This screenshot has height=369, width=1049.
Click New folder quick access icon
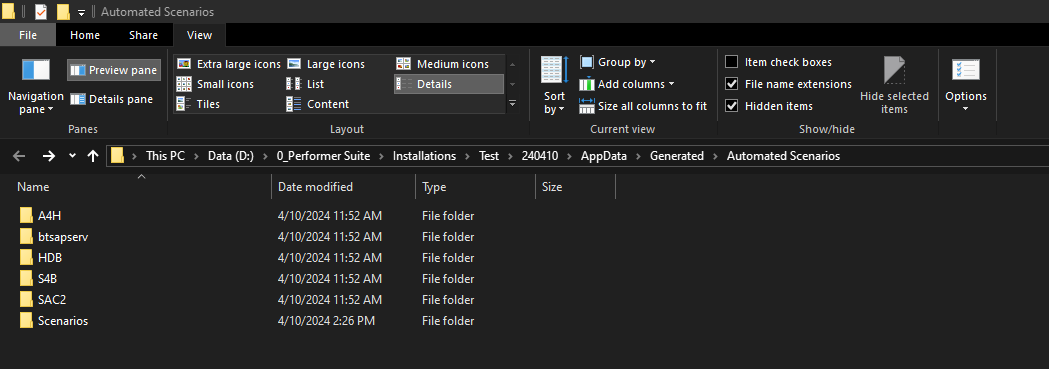coord(64,11)
